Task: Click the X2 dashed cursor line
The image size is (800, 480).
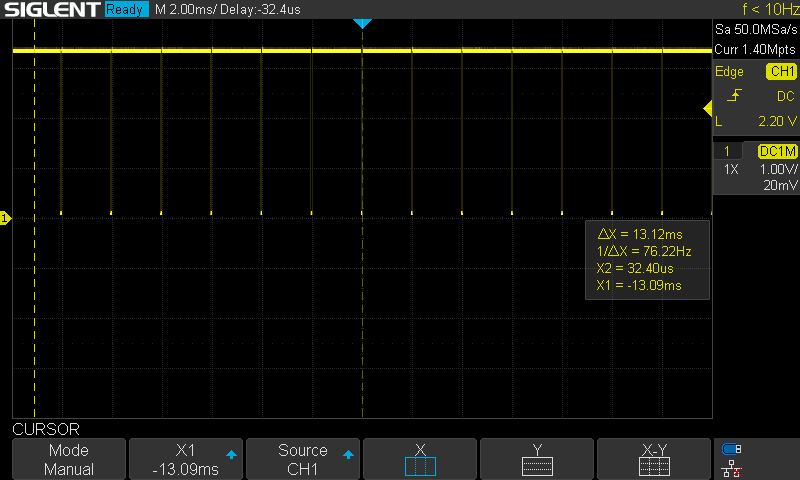Action: point(362,218)
